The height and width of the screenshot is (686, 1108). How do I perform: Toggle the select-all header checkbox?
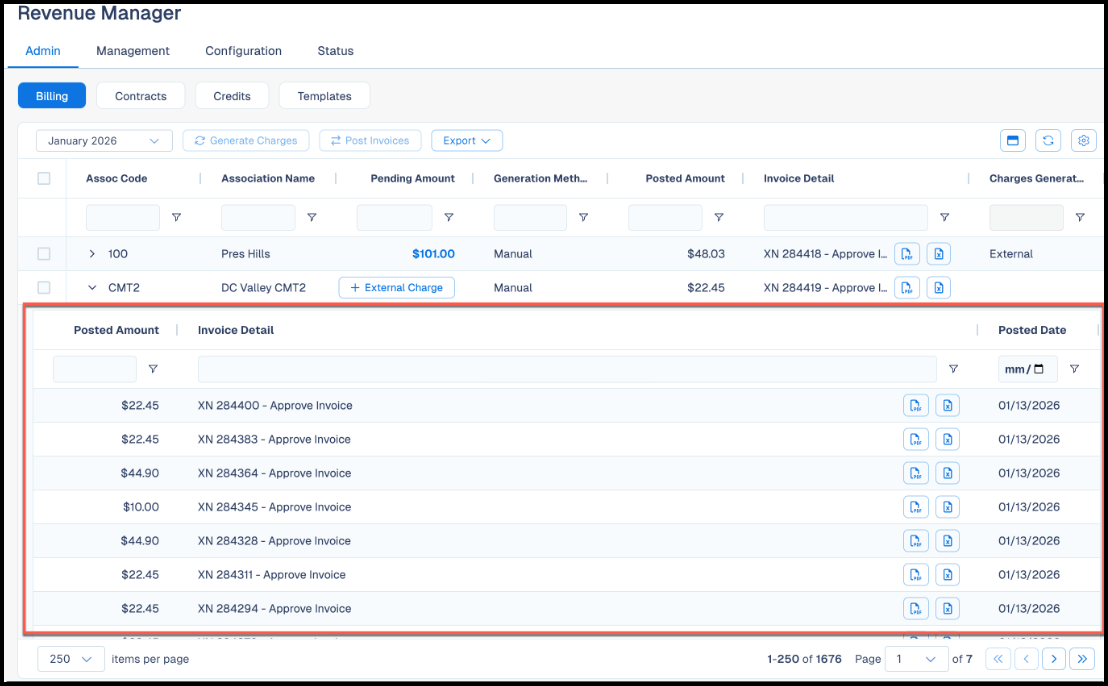[x=44, y=178]
